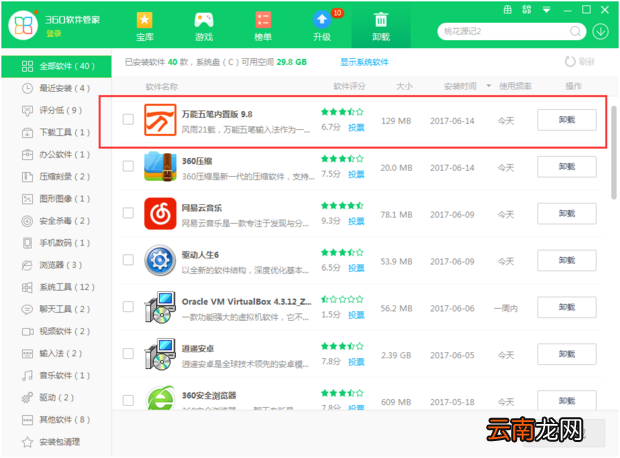The width and height of the screenshot is (620, 458).
Task: Uninstall 网易云音乐
Action: coord(567,214)
